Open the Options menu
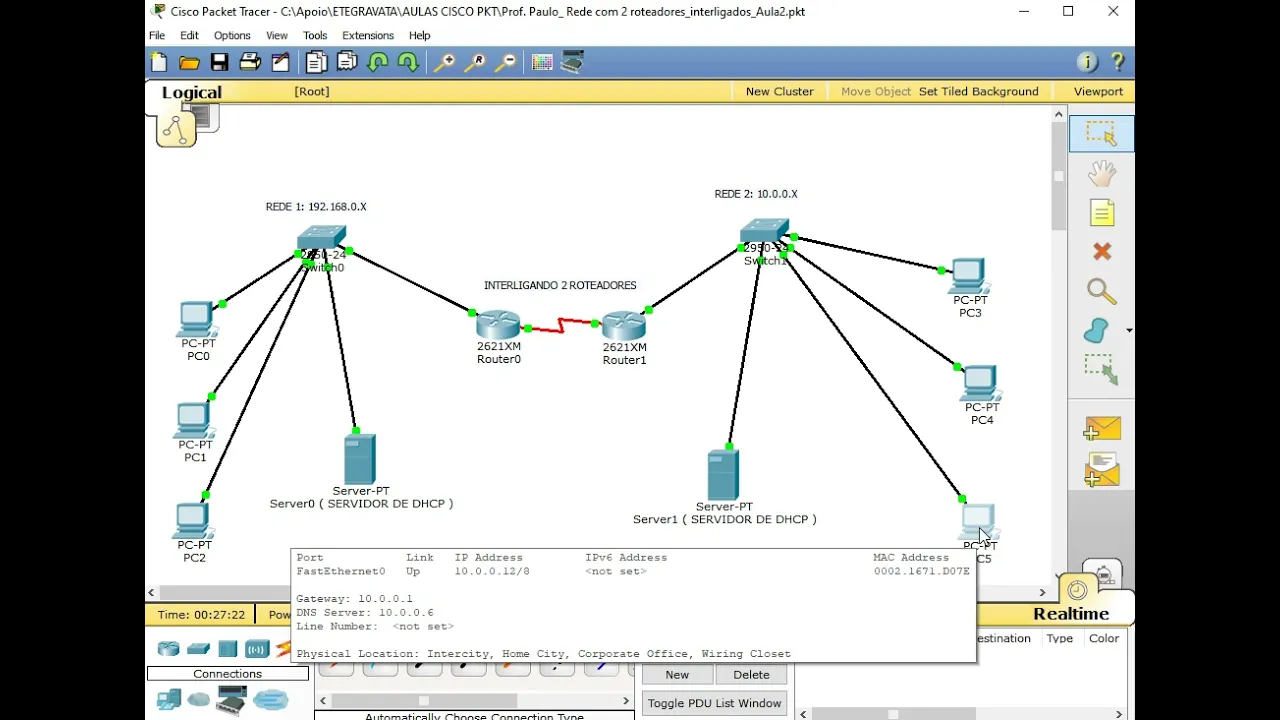This screenshot has height=720, width=1280. (x=232, y=35)
